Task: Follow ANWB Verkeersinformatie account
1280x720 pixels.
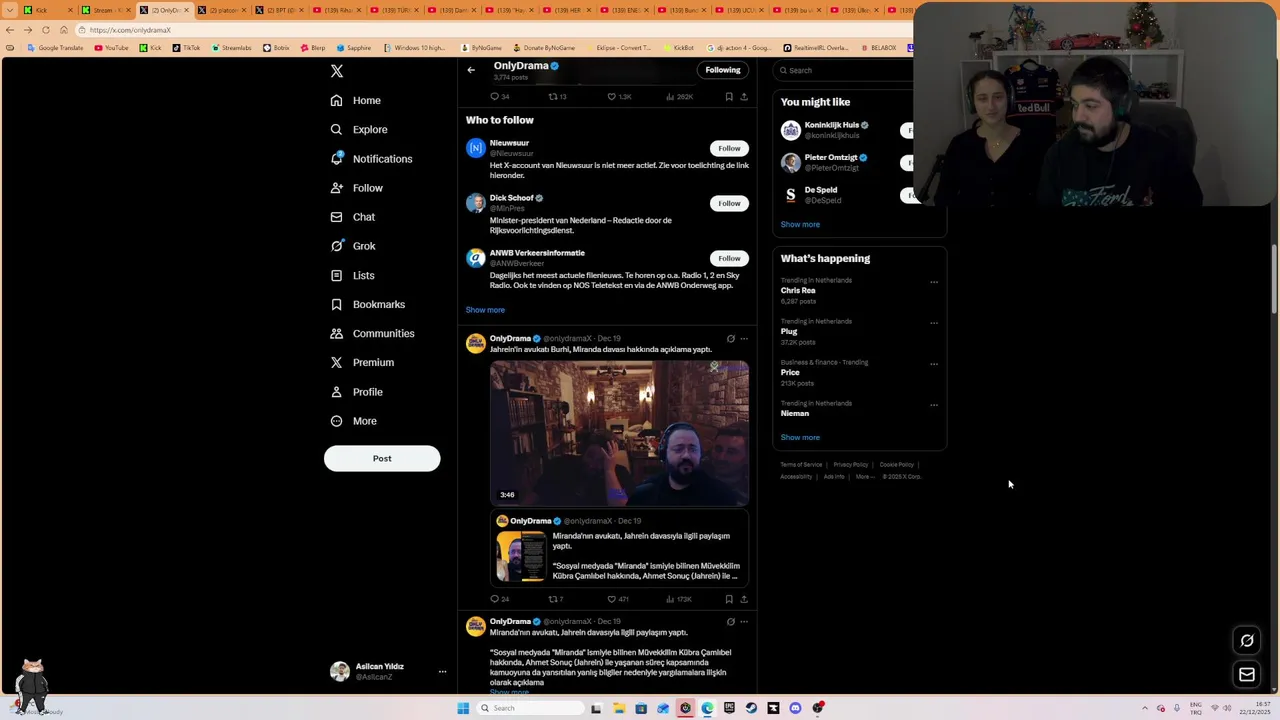Action: [729, 258]
